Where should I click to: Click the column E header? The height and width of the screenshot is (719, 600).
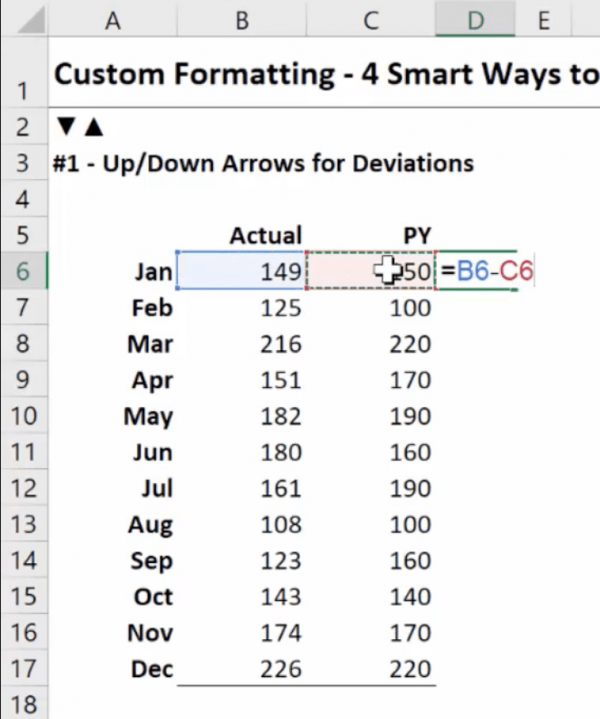click(x=543, y=20)
